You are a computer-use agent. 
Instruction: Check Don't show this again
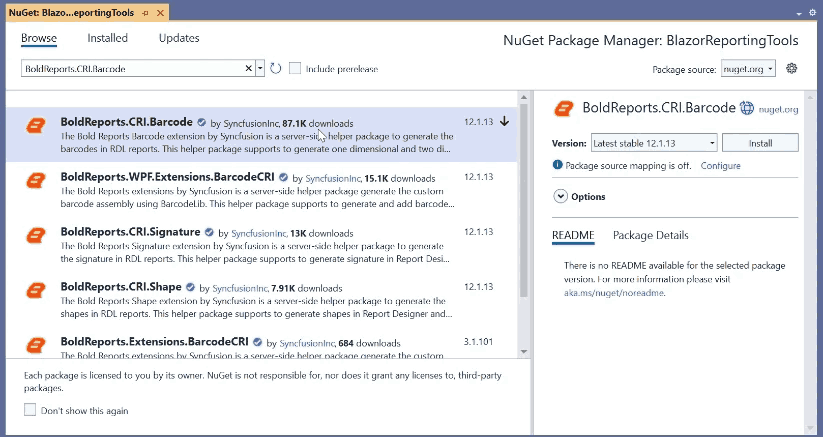pyautogui.click(x=30, y=410)
